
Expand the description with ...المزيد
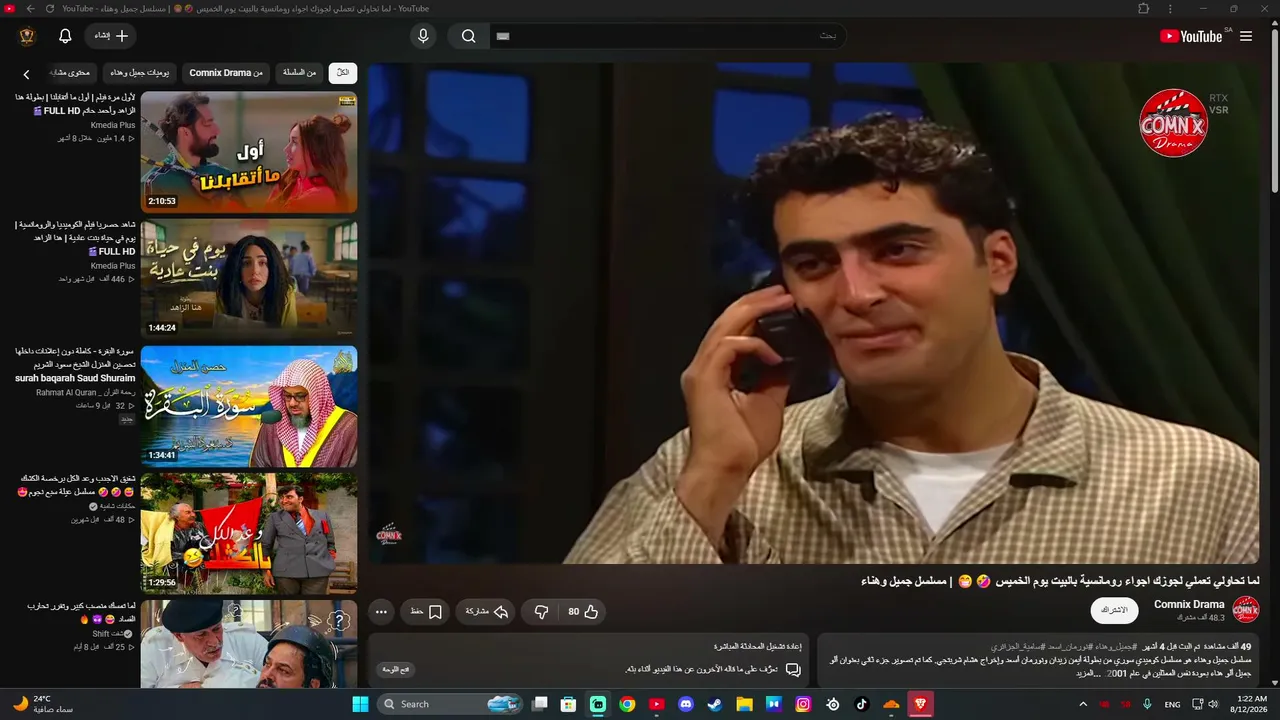1088,674
